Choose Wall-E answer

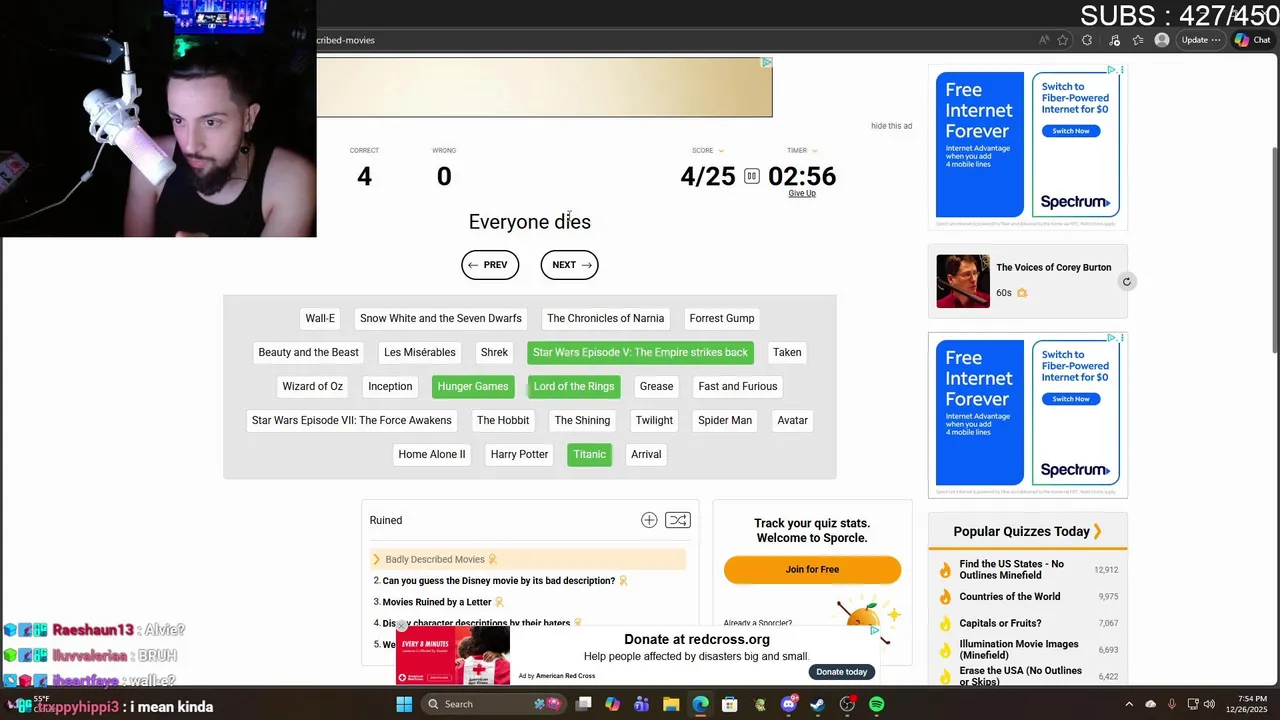(320, 318)
